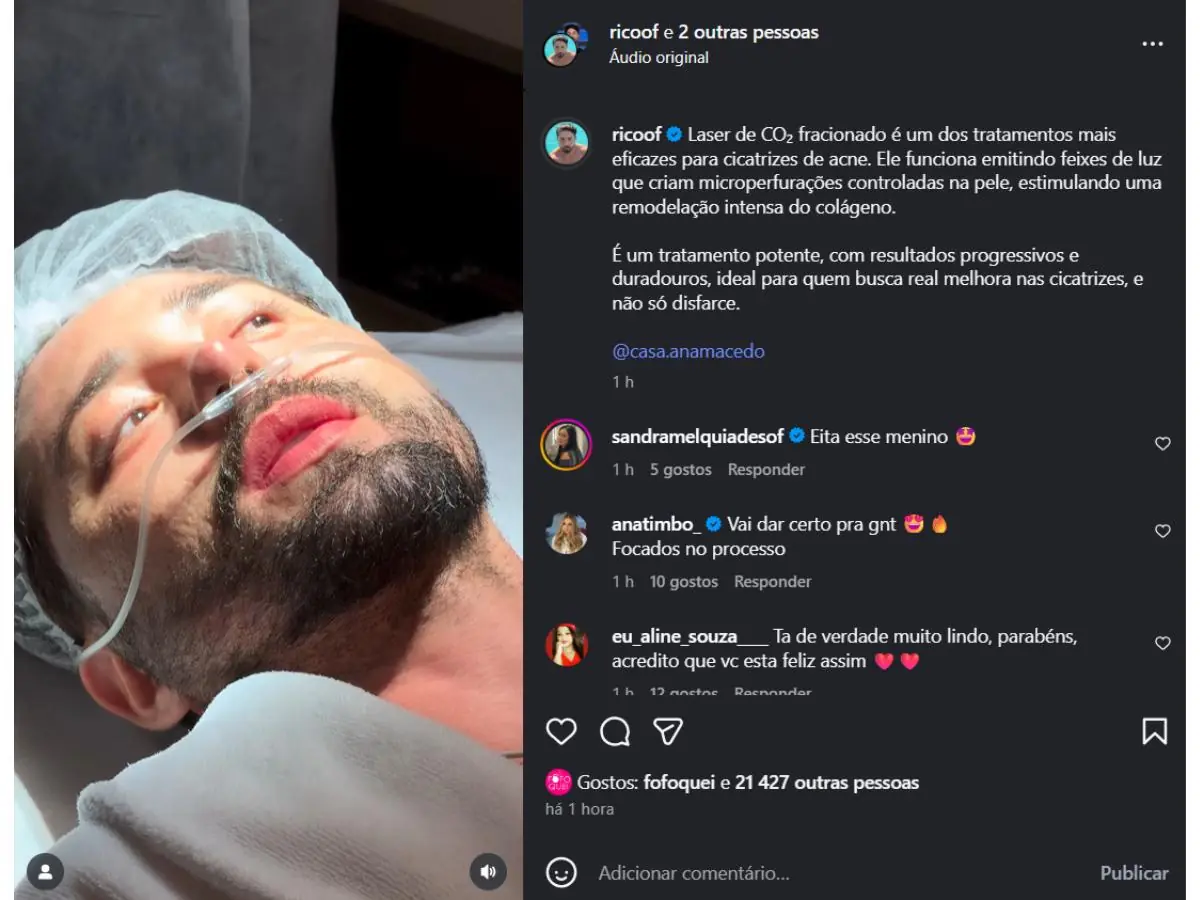Save post using the bookmark icon
Screen dimensions: 1200x900
tap(1154, 732)
